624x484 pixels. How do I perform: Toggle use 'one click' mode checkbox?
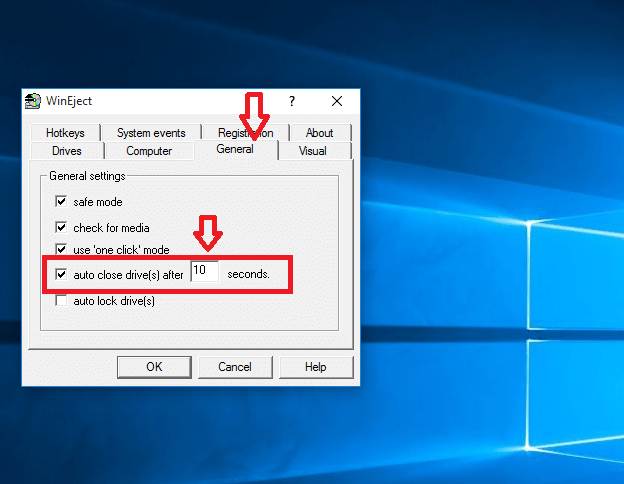click(61, 249)
